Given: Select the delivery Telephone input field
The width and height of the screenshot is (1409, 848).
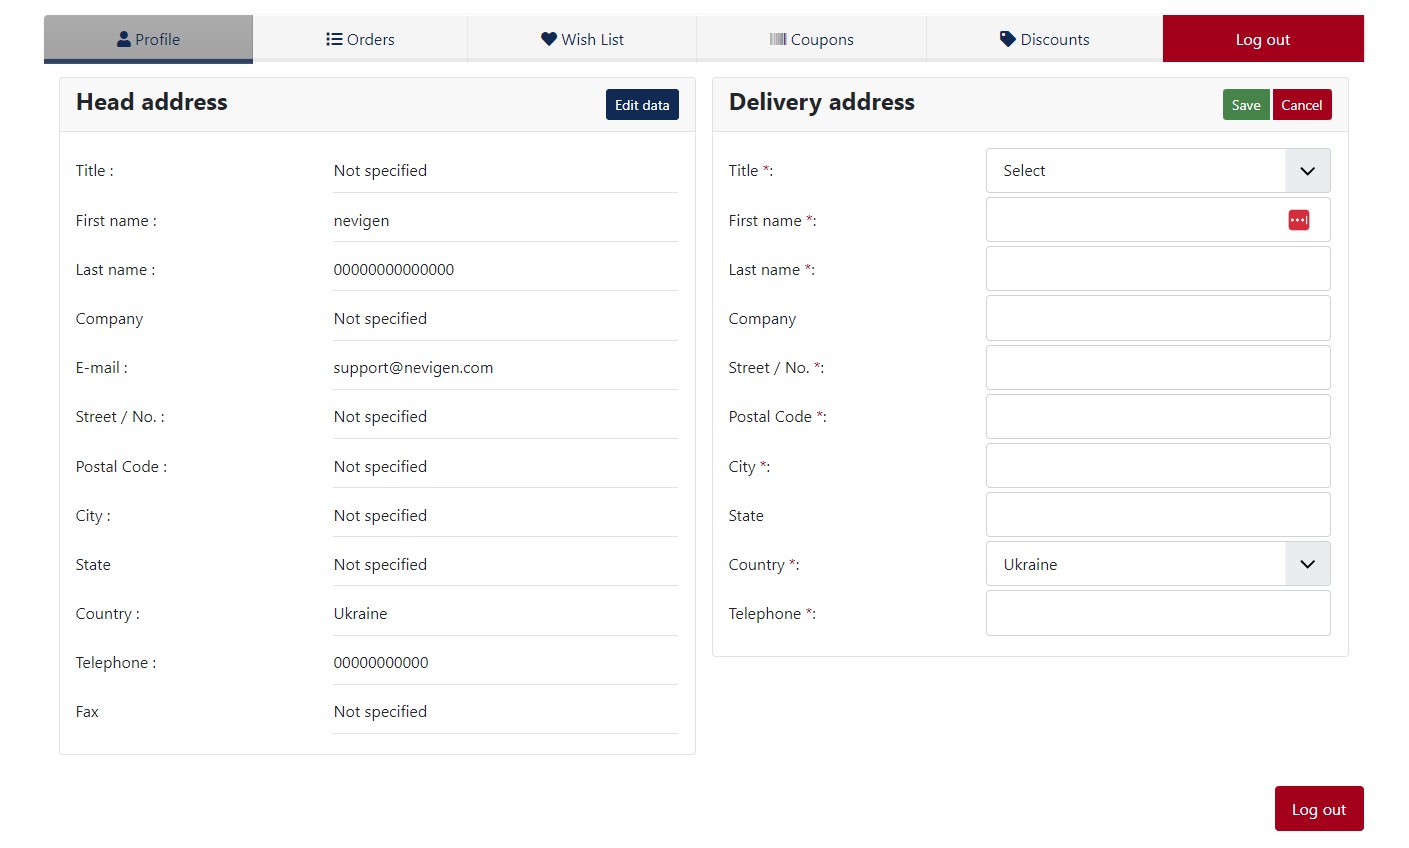Looking at the screenshot, I should (1157, 613).
